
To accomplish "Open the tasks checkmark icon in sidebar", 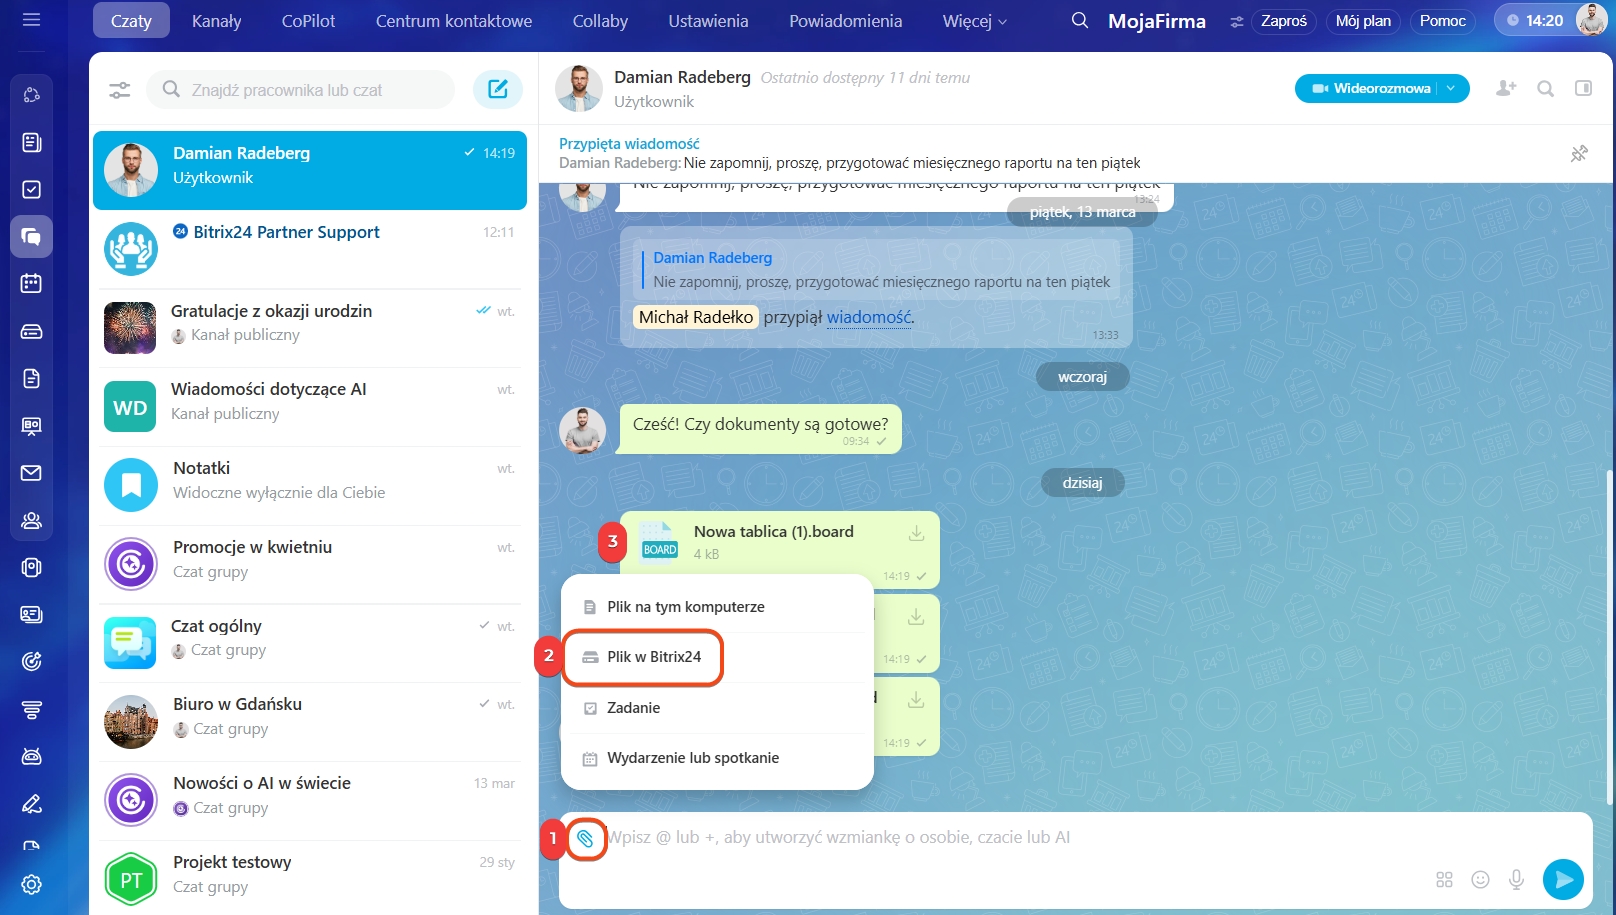I will pyautogui.click(x=31, y=189).
